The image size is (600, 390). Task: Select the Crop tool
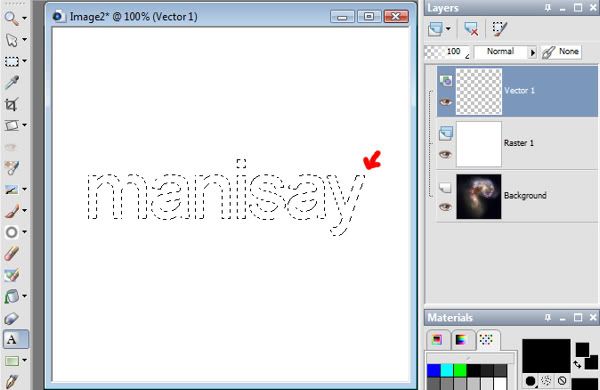click(11, 104)
